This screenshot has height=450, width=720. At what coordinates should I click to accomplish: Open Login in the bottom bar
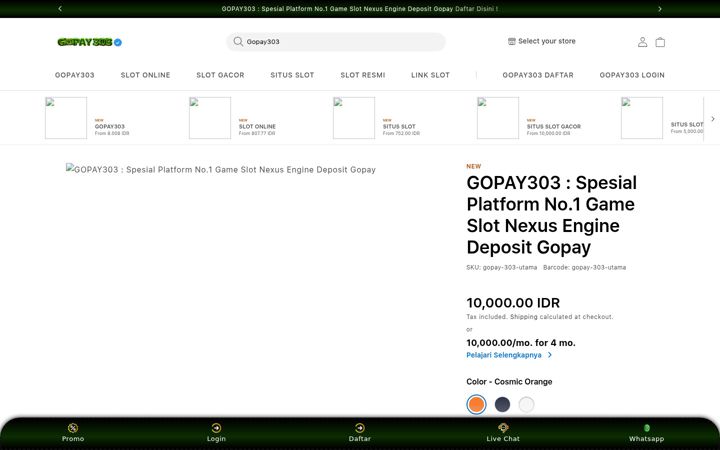pyautogui.click(x=216, y=433)
